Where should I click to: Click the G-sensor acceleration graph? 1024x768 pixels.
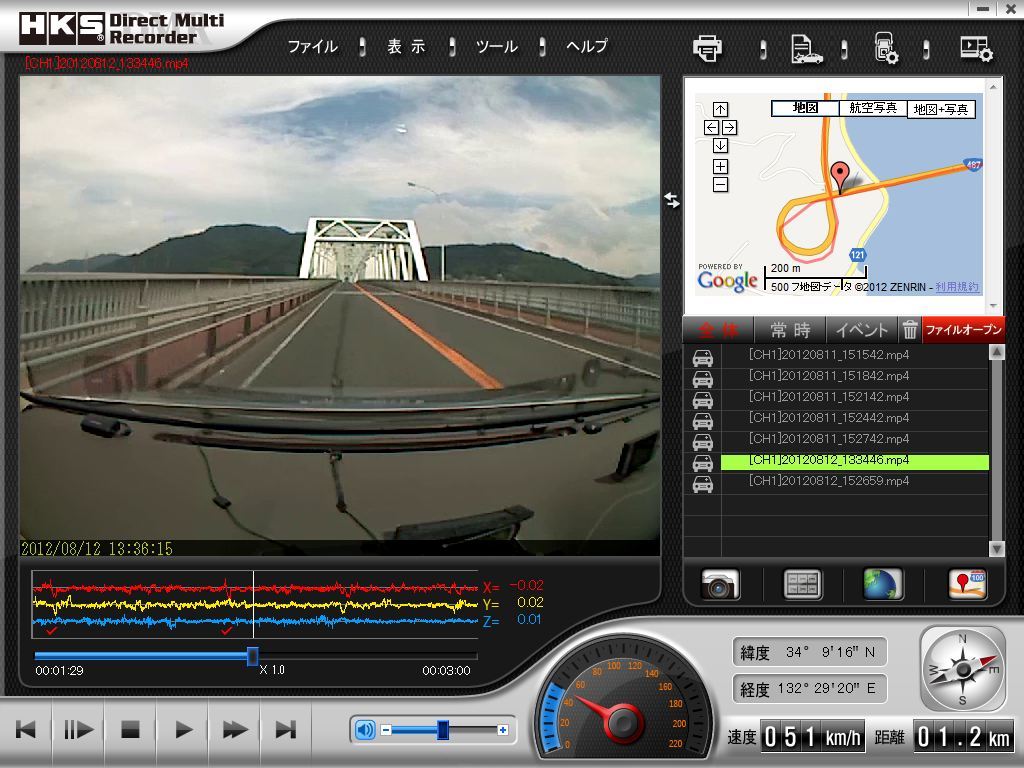[x=255, y=604]
